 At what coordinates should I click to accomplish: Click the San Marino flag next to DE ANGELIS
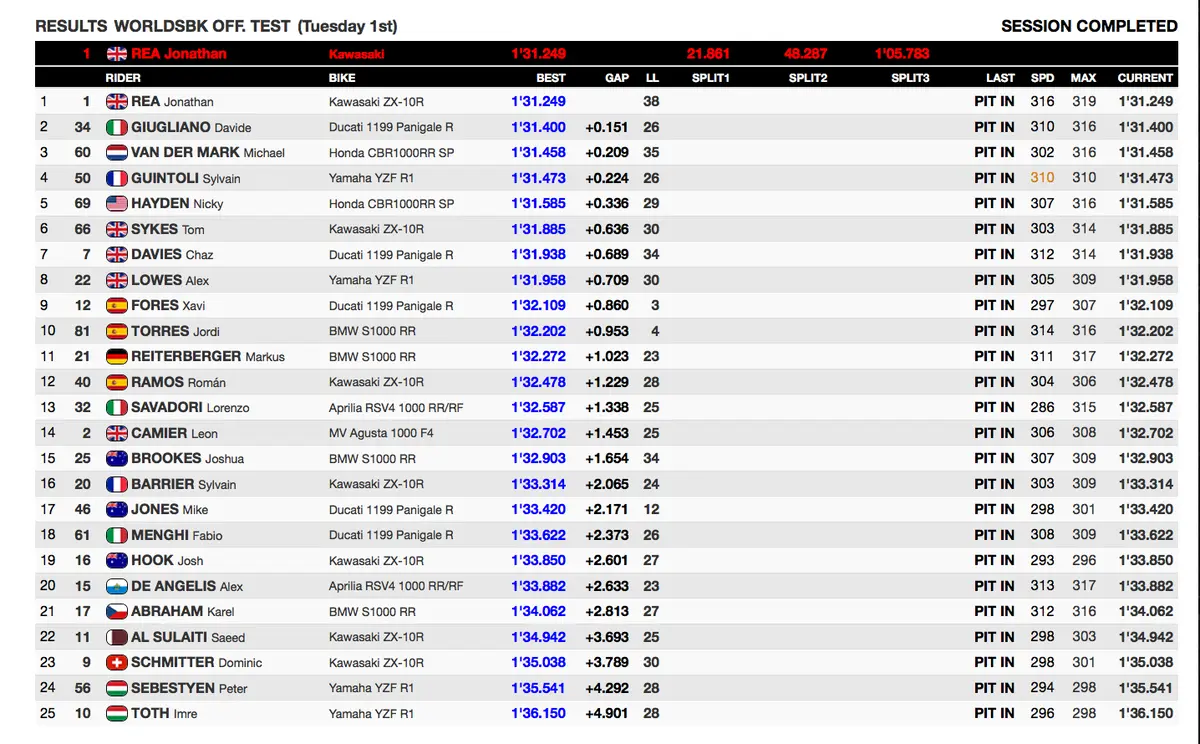117,586
